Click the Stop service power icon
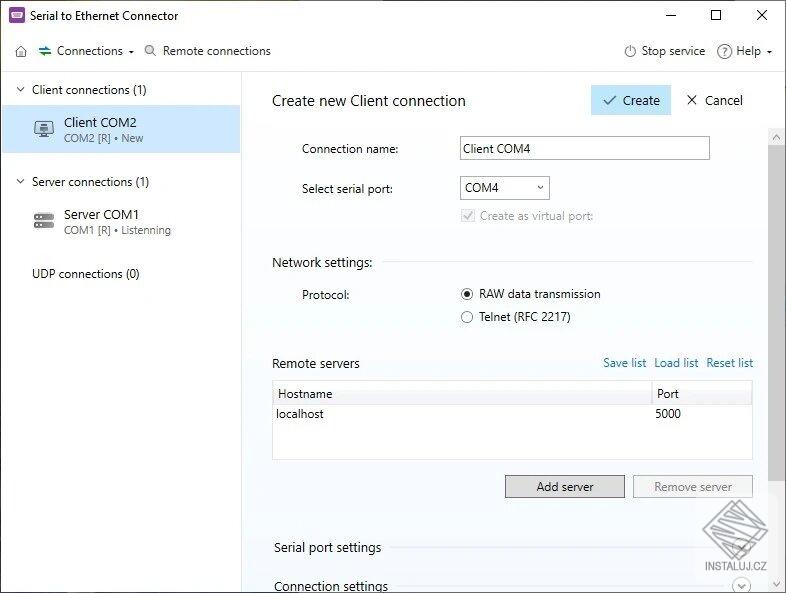 [x=630, y=51]
